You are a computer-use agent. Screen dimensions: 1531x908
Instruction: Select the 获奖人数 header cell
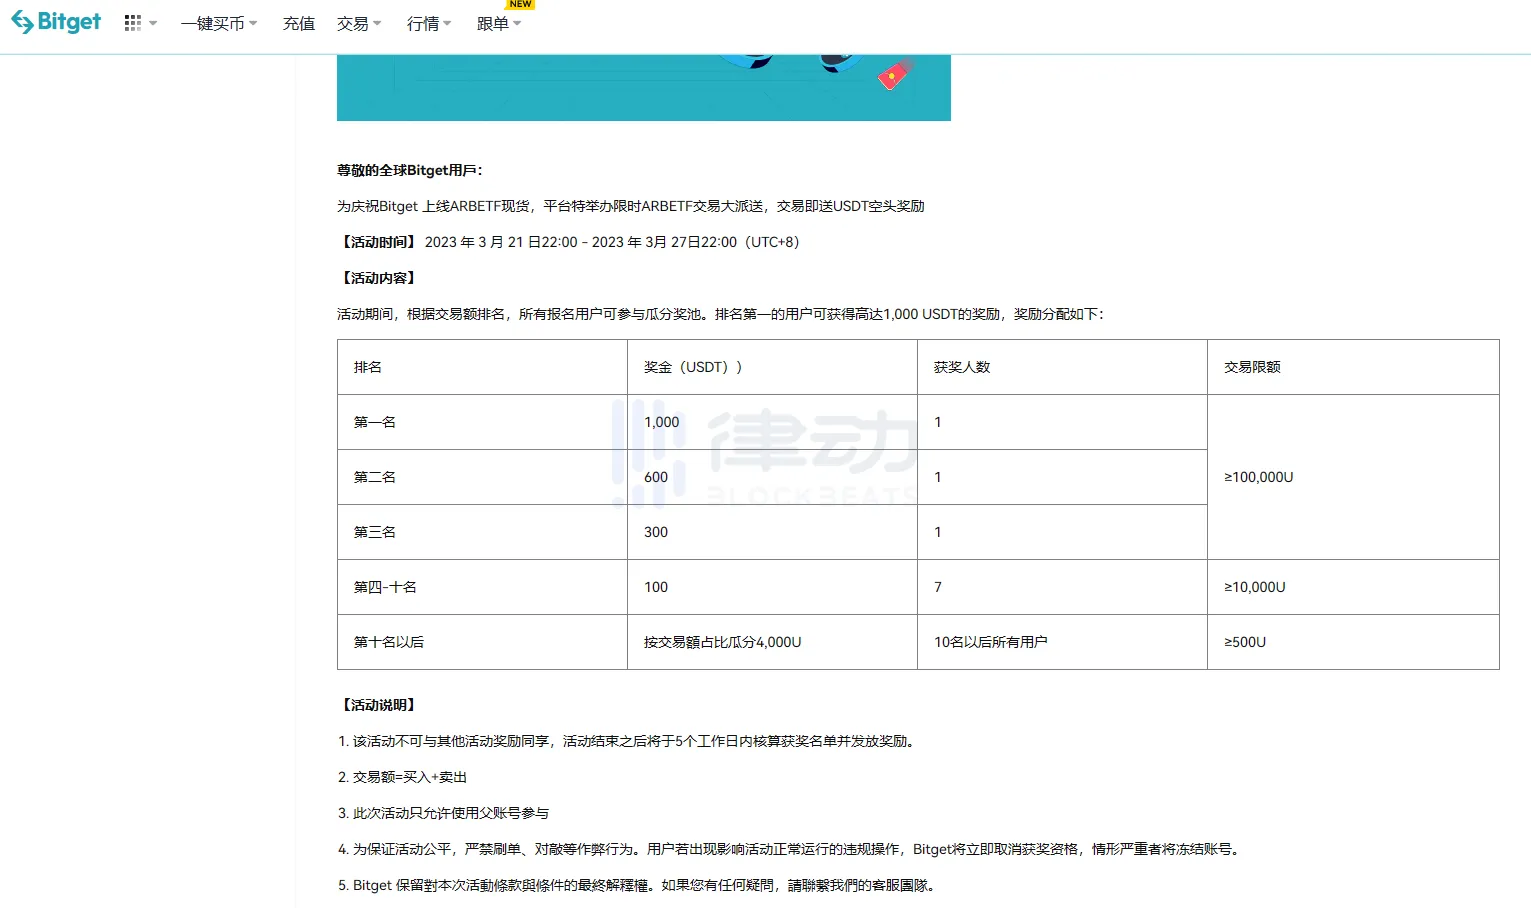[961, 367]
